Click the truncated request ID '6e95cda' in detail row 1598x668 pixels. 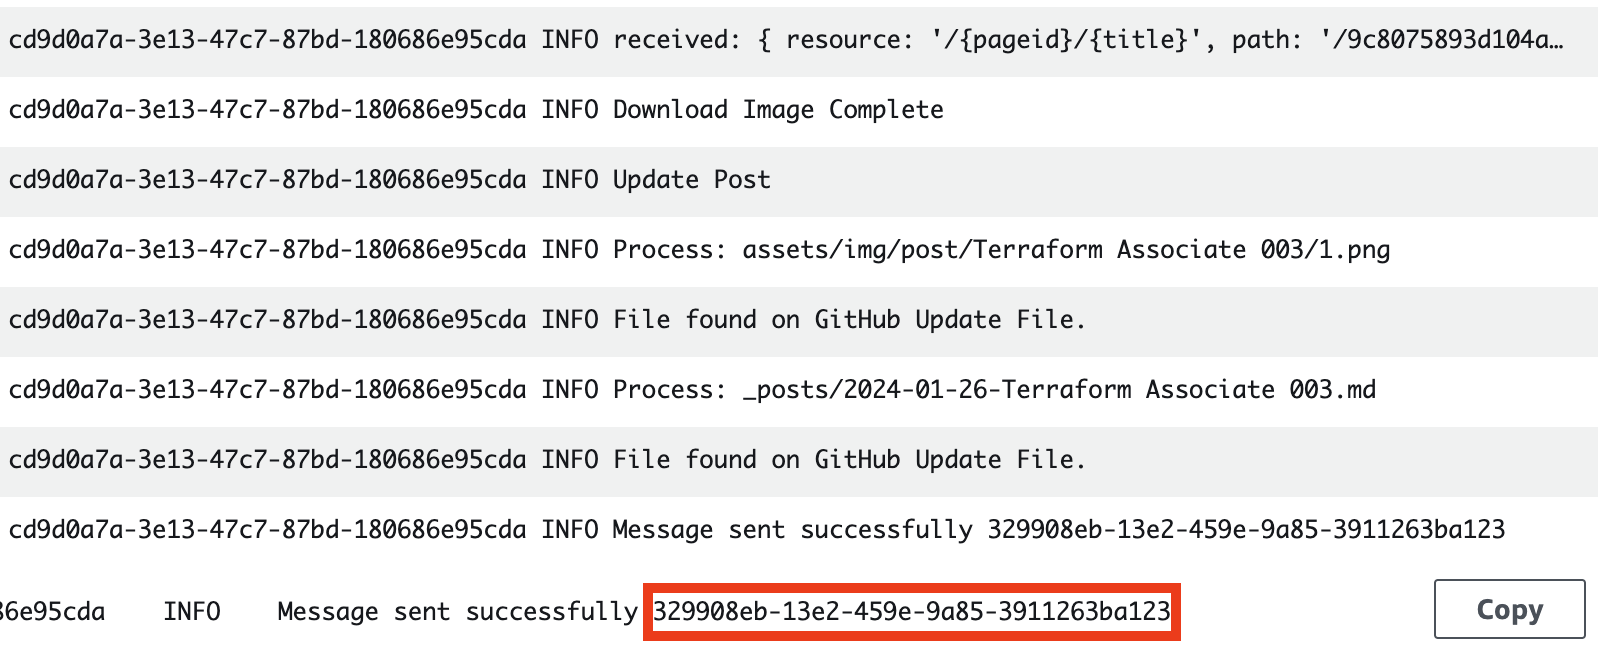point(52,611)
